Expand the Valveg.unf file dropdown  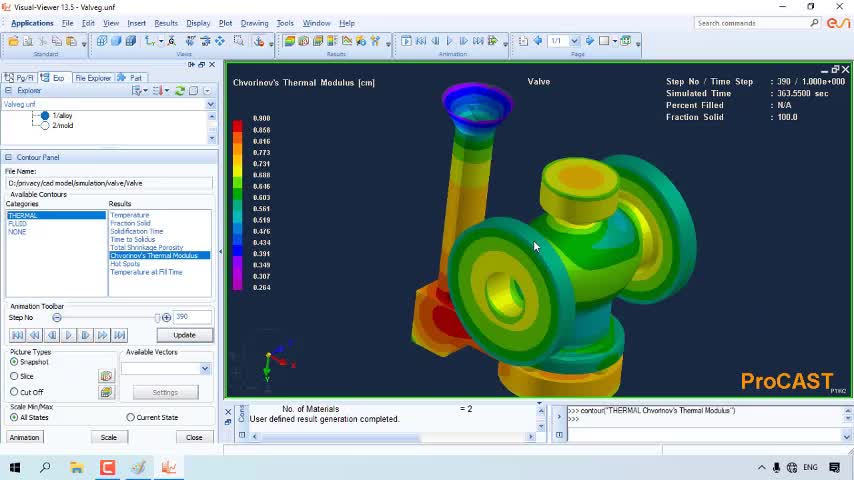point(210,104)
